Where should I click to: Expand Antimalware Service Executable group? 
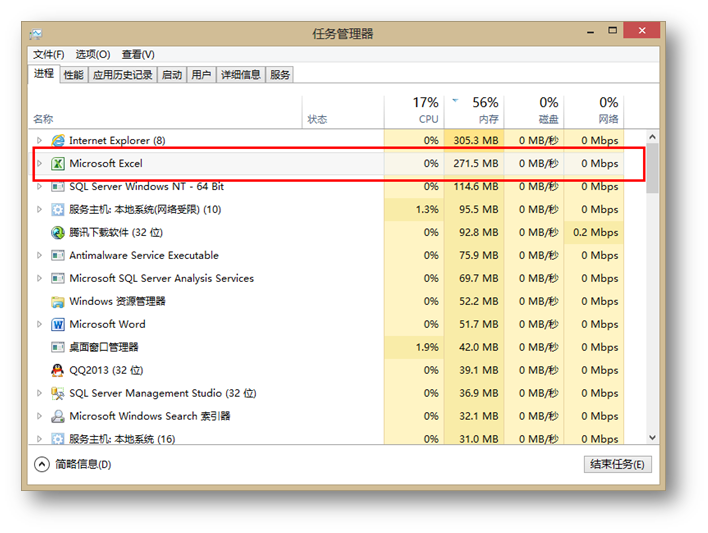pyautogui.click(x=39, y=256)
